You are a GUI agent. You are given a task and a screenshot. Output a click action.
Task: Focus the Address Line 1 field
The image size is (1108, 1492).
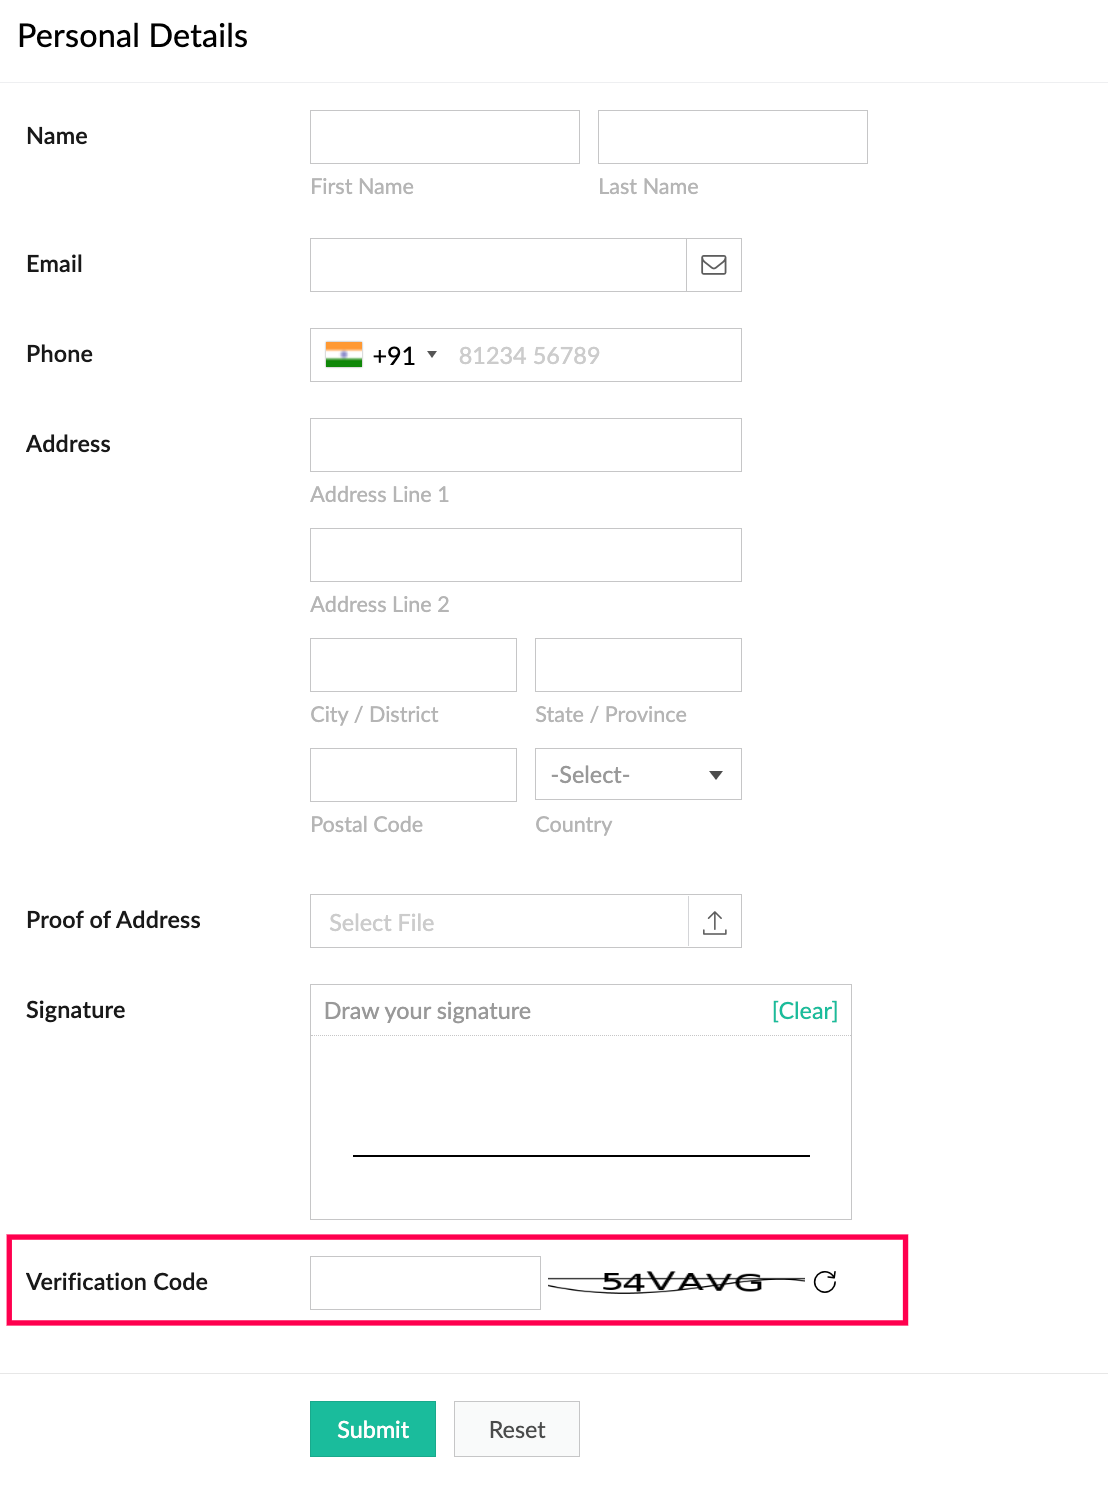pyautogui.click(x=525, y=445)
